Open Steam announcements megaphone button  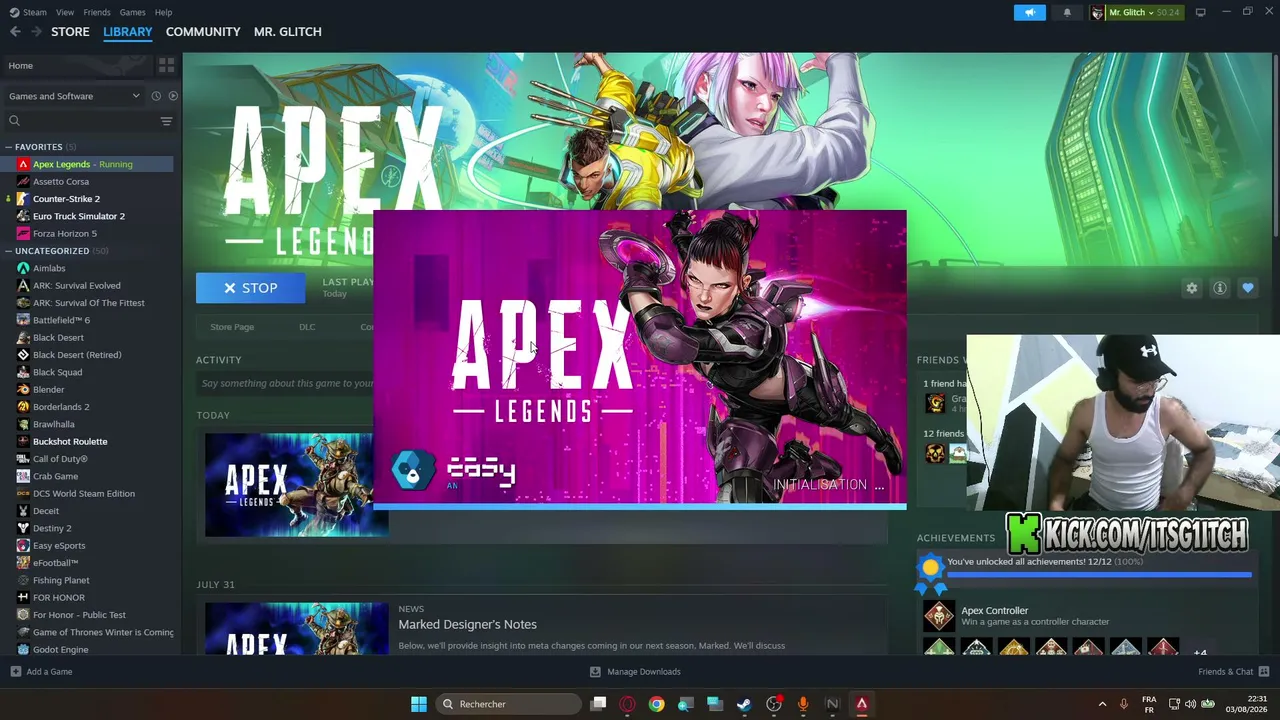point(1030,12)
